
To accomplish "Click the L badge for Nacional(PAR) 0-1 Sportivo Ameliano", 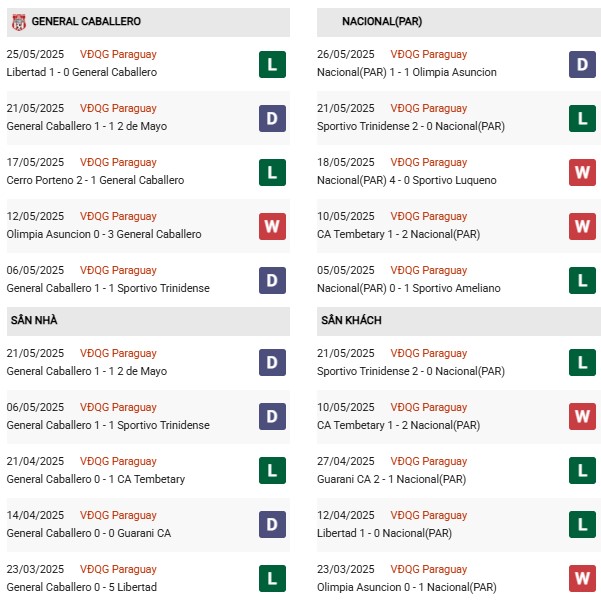I will 582,280.
